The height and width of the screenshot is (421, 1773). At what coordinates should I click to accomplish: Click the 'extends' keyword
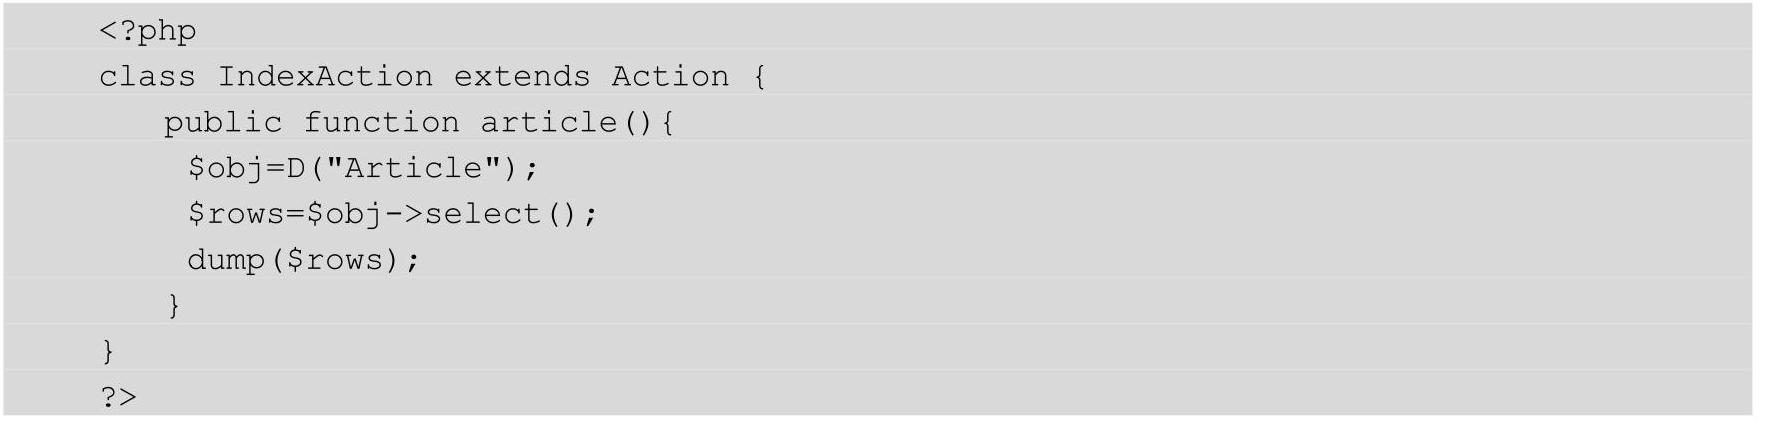click(x=522, y=76)
